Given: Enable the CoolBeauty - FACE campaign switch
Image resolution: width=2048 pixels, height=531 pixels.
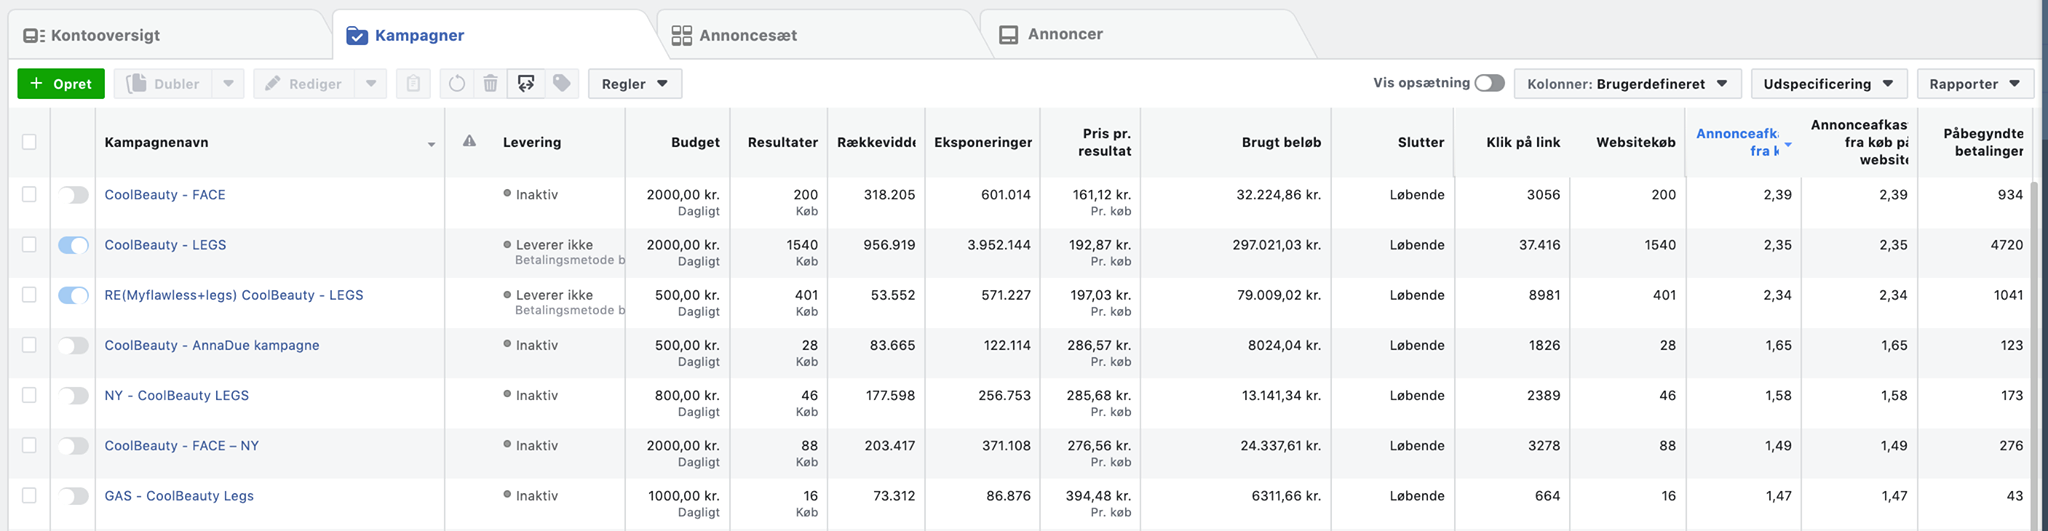Looking at the screenshot, I should pyautogui.click(x=73, y=195).
